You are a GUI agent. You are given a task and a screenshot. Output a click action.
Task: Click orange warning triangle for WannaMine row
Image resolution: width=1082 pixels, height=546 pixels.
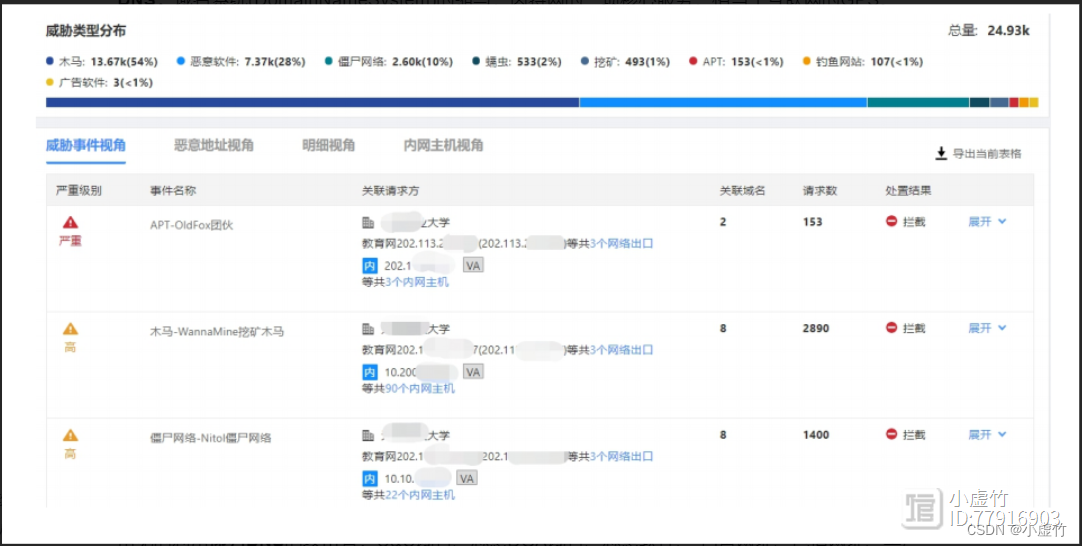pyautogui.click(x=70, y=329)
